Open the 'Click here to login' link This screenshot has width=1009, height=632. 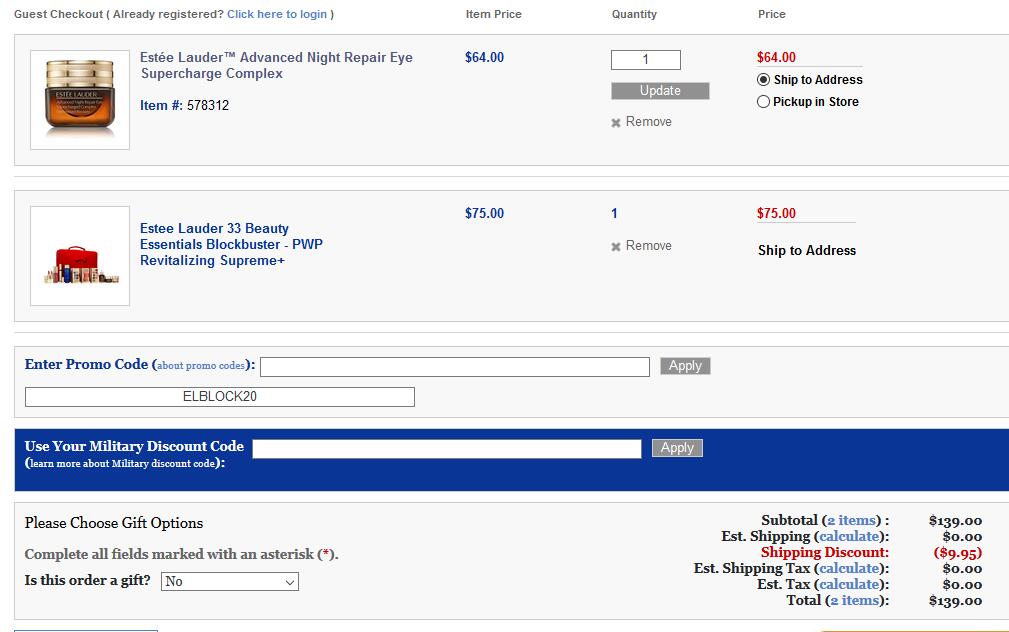tap(277, 14)
